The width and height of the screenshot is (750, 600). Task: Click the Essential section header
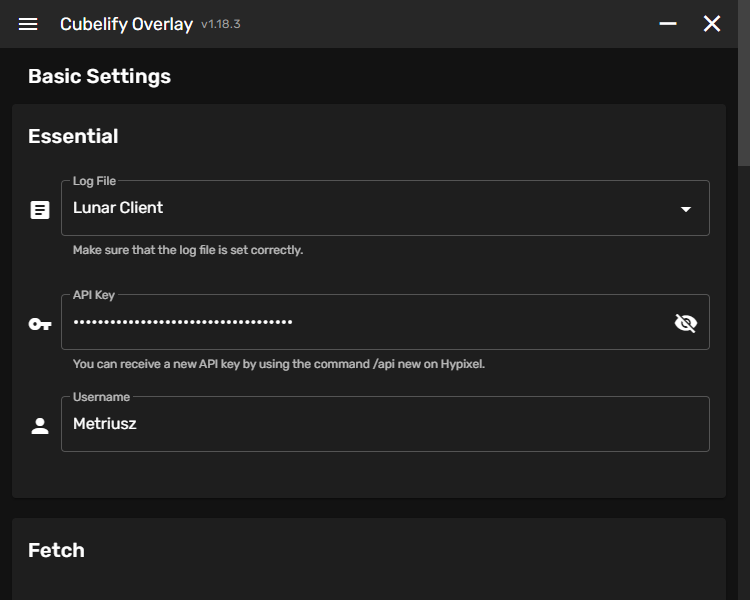click(73, 136)
